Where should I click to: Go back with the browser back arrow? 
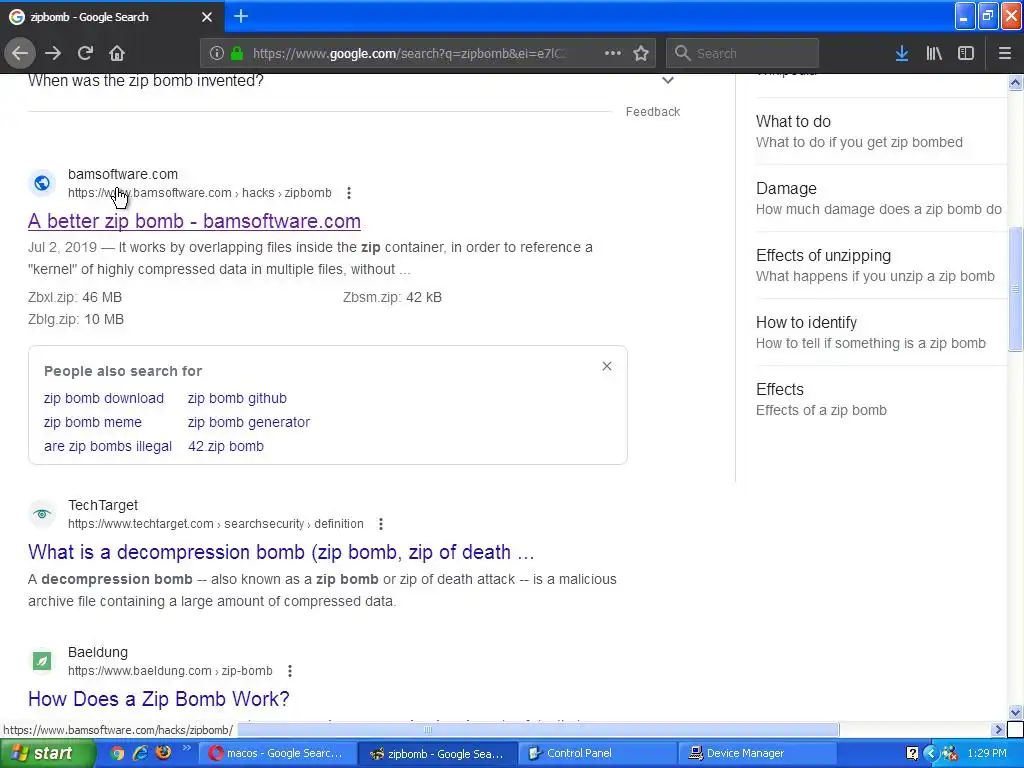[20, 53]
